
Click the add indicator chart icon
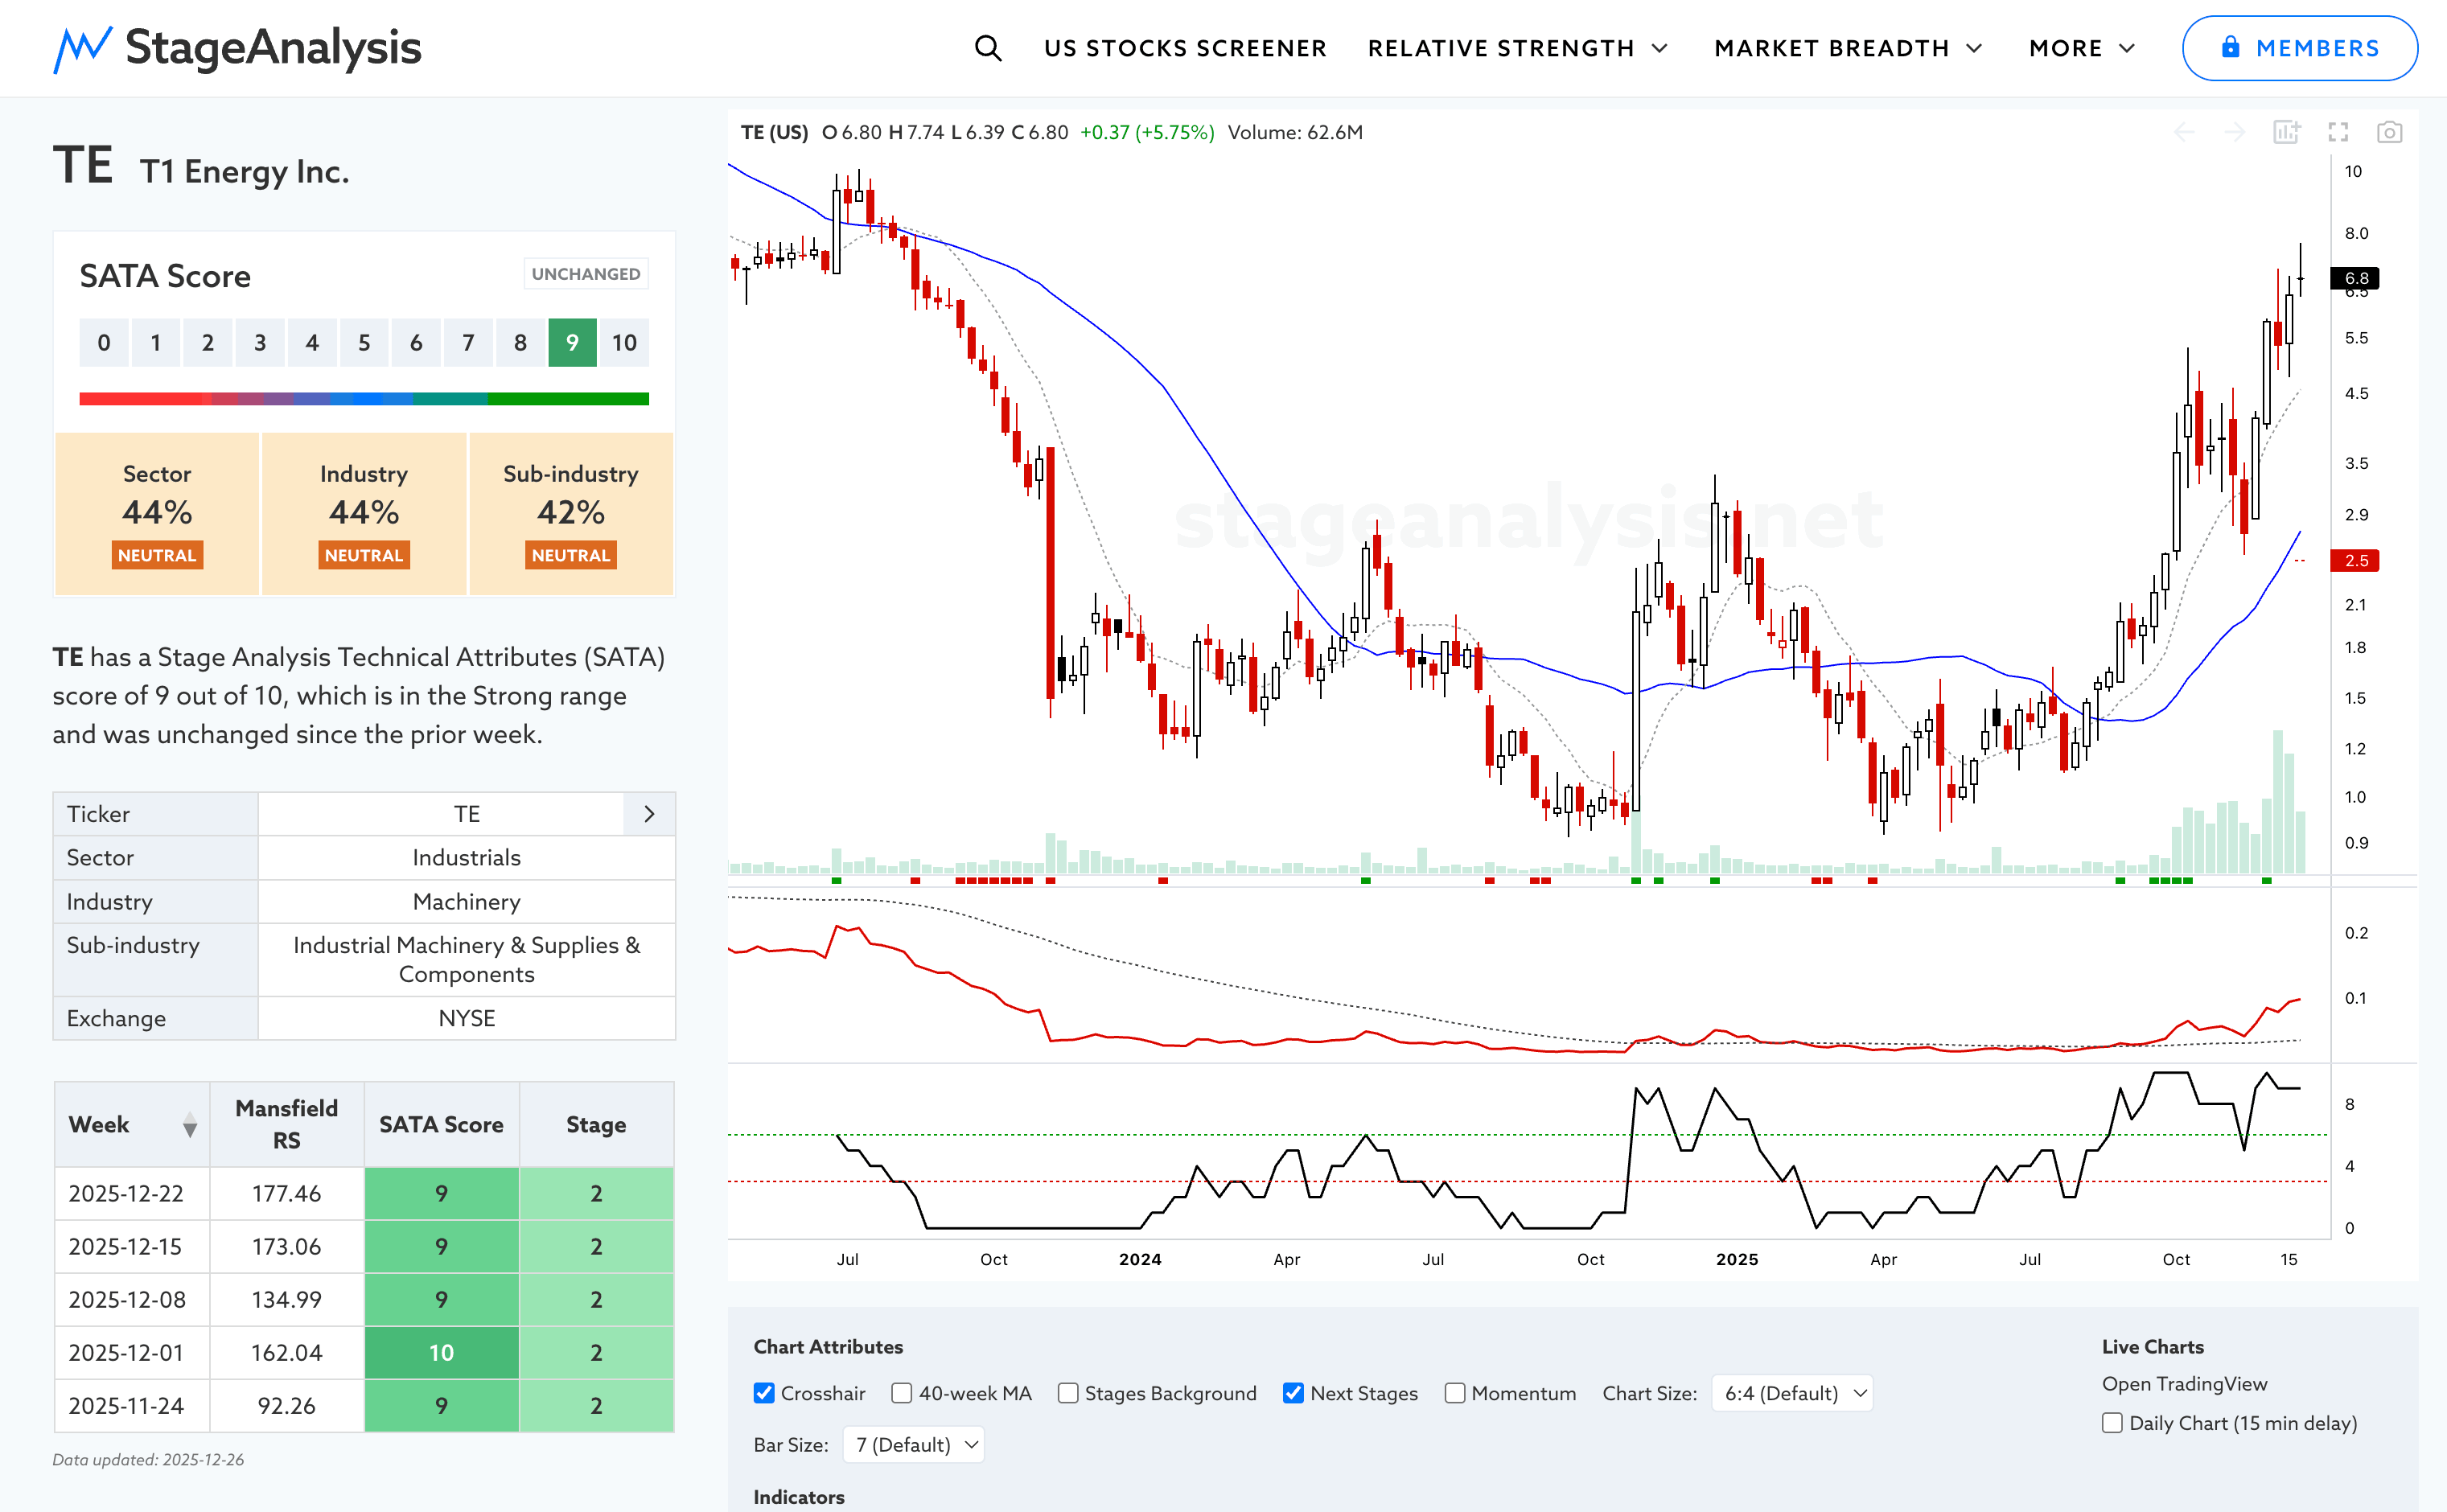2286,132
